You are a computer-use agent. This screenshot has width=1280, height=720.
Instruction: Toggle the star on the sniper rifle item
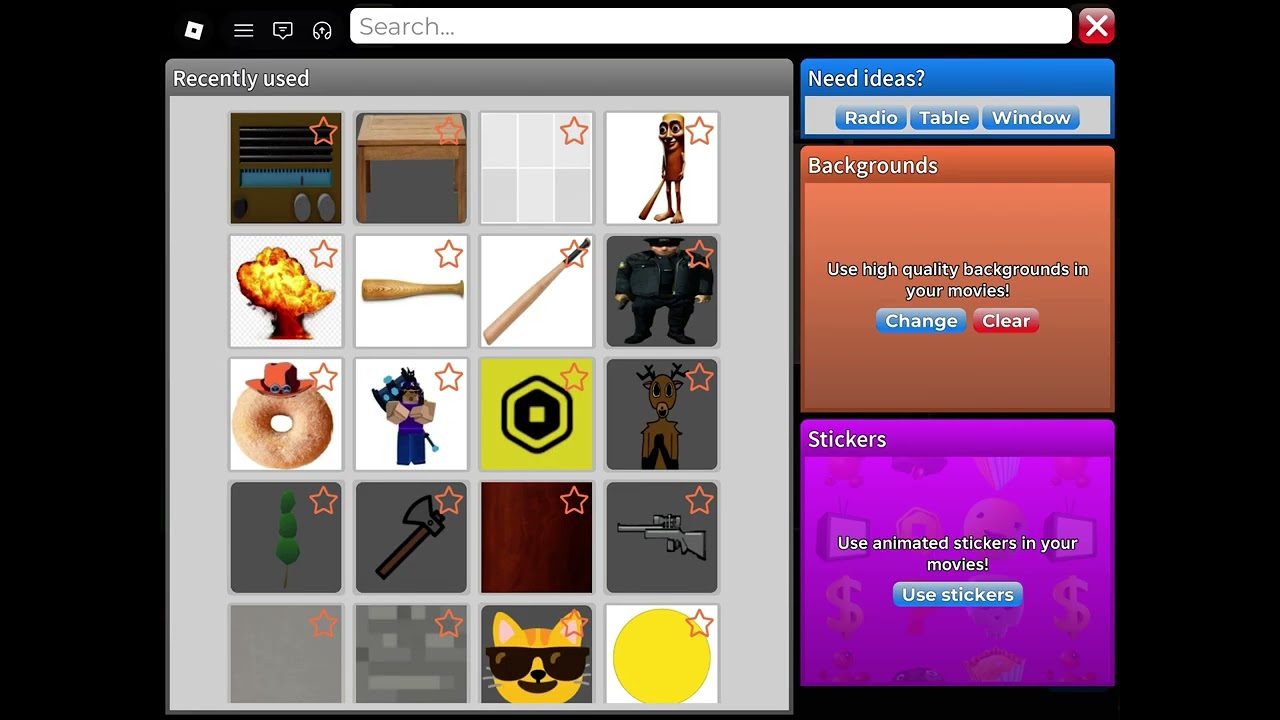[x=700, y=500]
